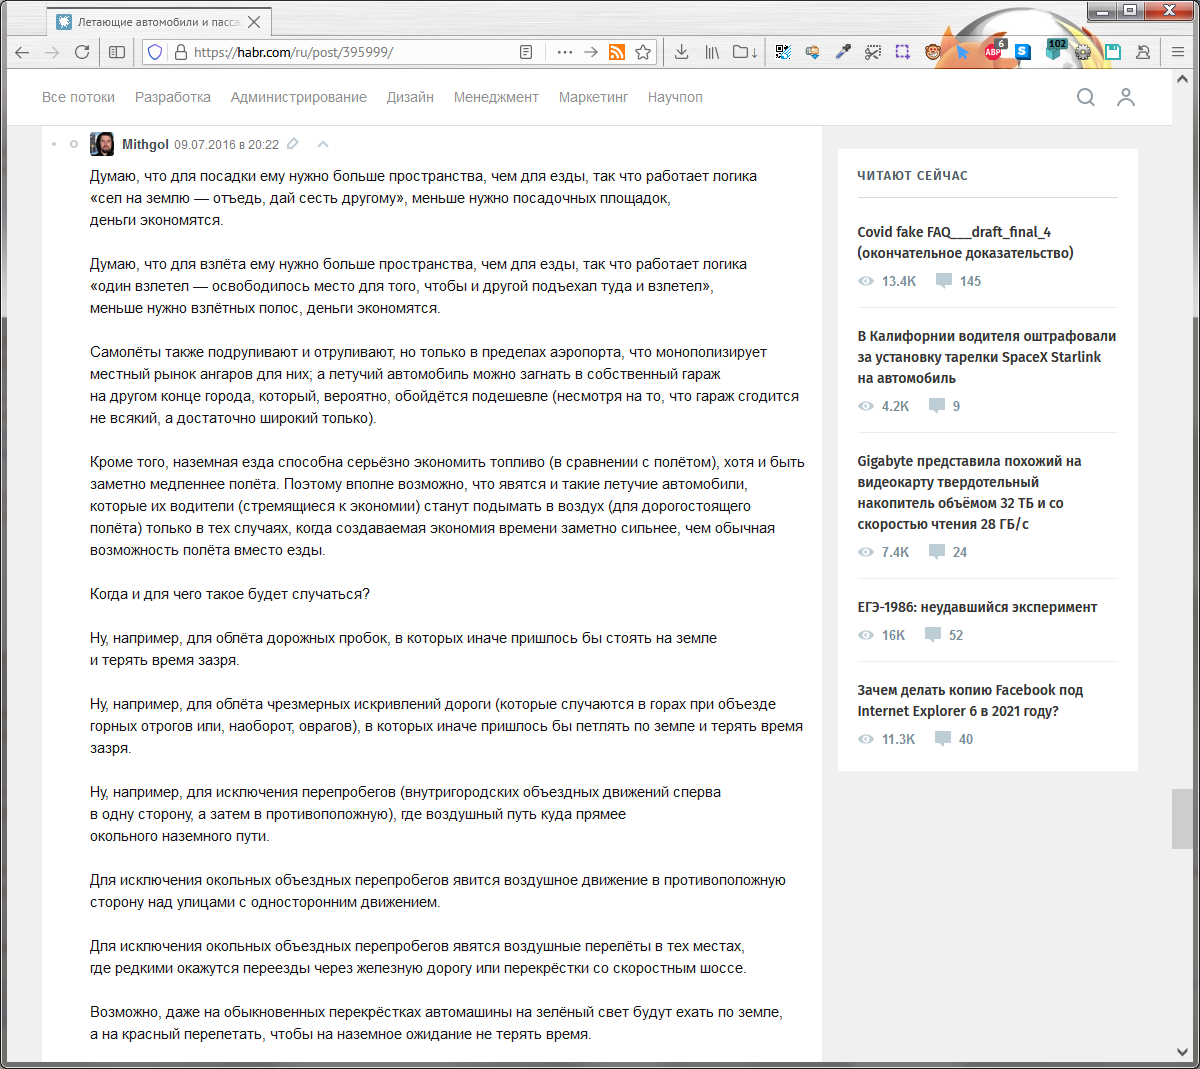Go back to the previous page
This screenshot has width=1200, height=1069.
coord(22,52)
